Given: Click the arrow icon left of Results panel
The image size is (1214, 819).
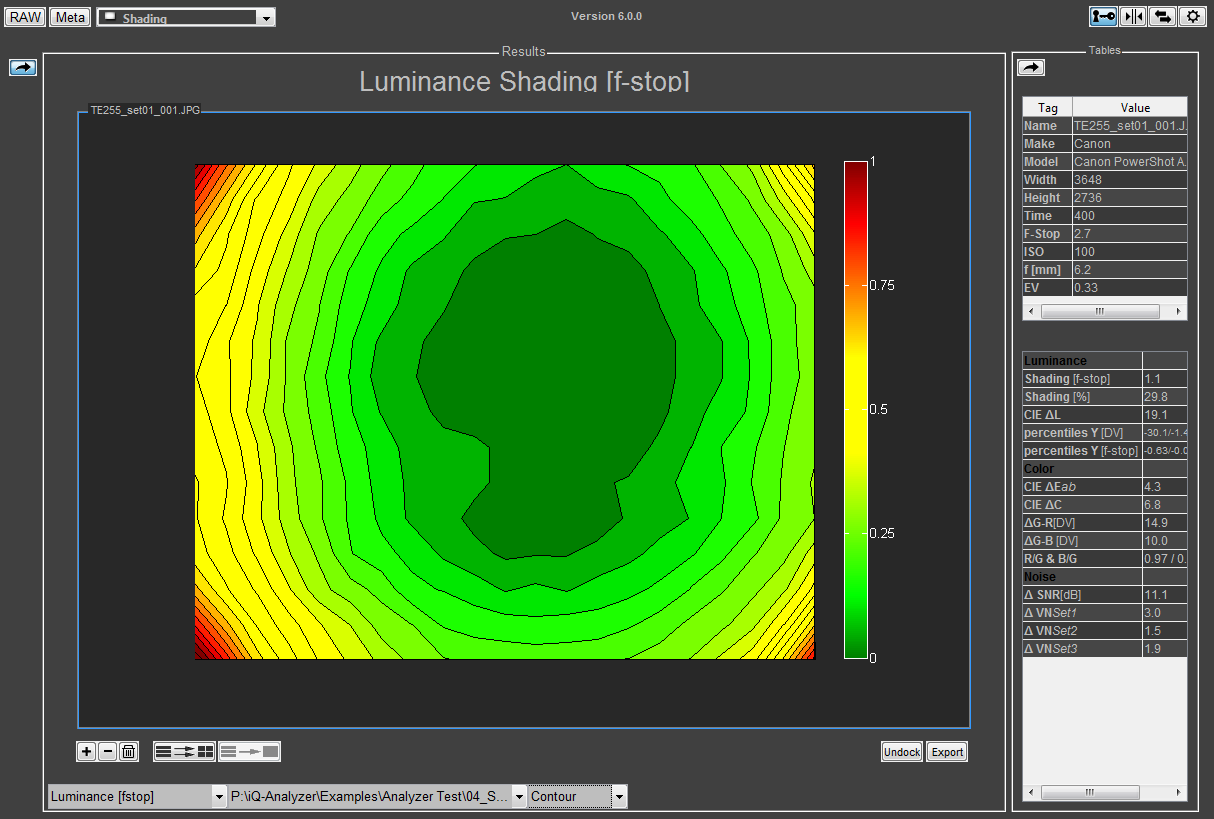Looking at the screenshot, I should click(23, 67).
